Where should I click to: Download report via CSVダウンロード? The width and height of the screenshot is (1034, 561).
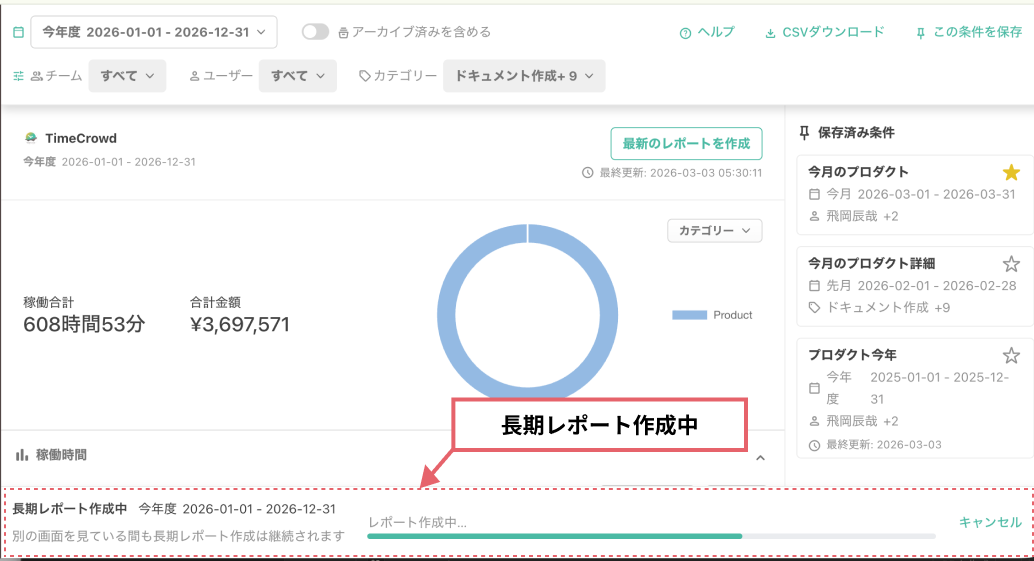(833, 32)
